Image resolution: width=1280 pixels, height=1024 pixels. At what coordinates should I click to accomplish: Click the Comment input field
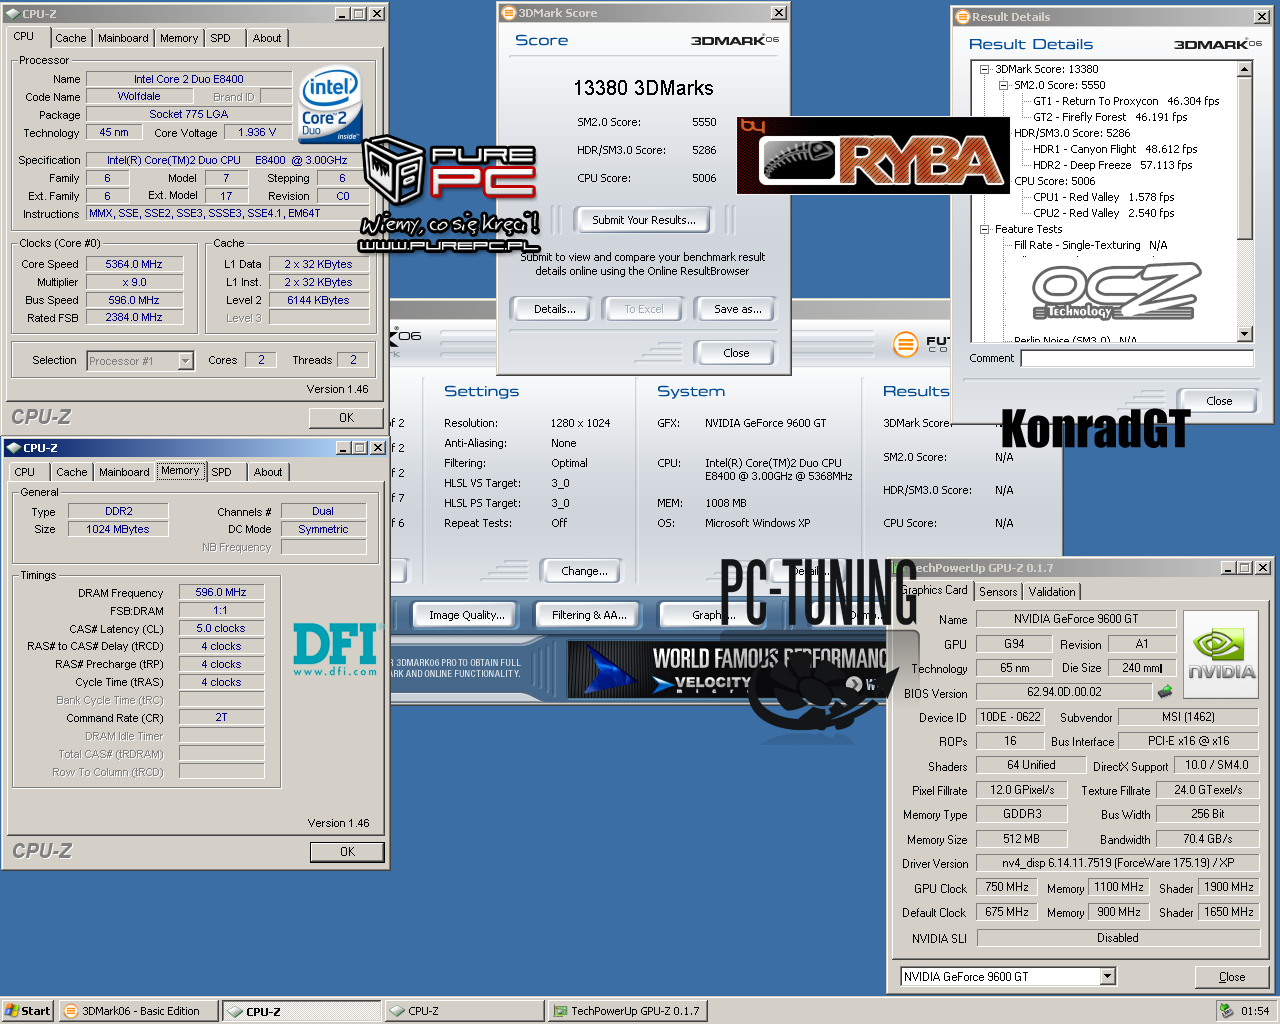point(1137,358)
